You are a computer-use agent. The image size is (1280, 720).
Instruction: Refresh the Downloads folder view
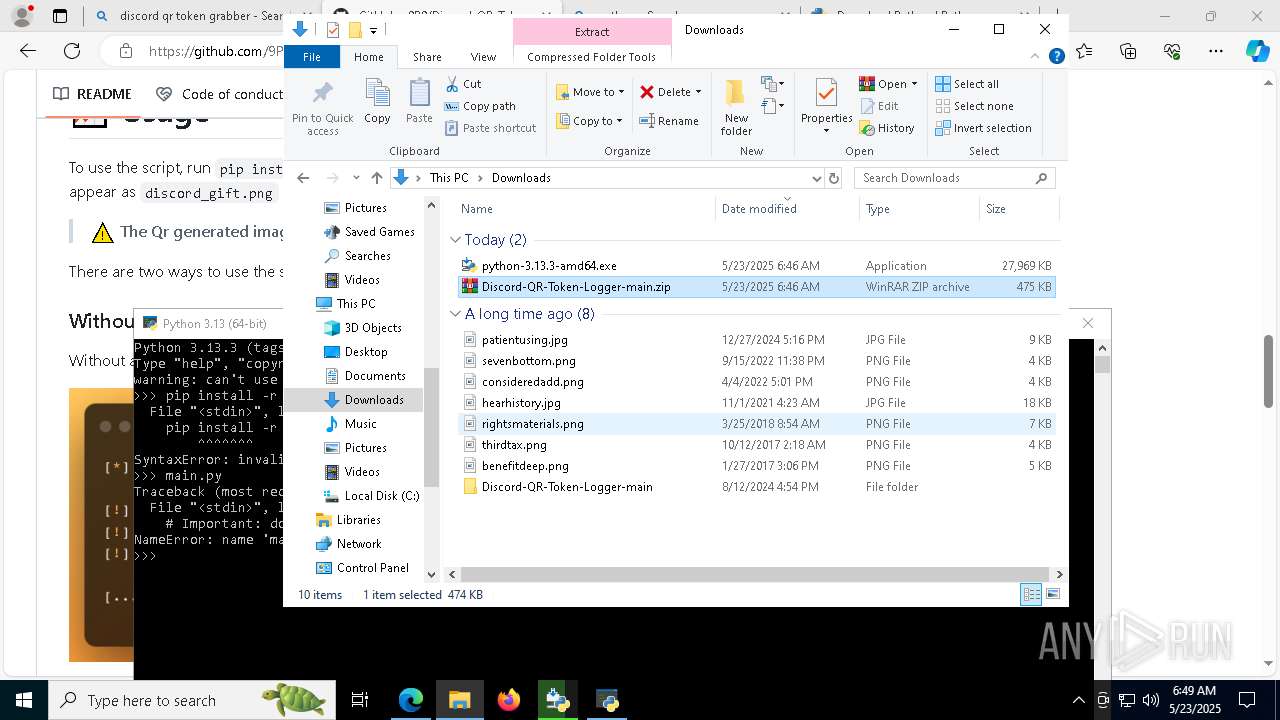(834, 178)
